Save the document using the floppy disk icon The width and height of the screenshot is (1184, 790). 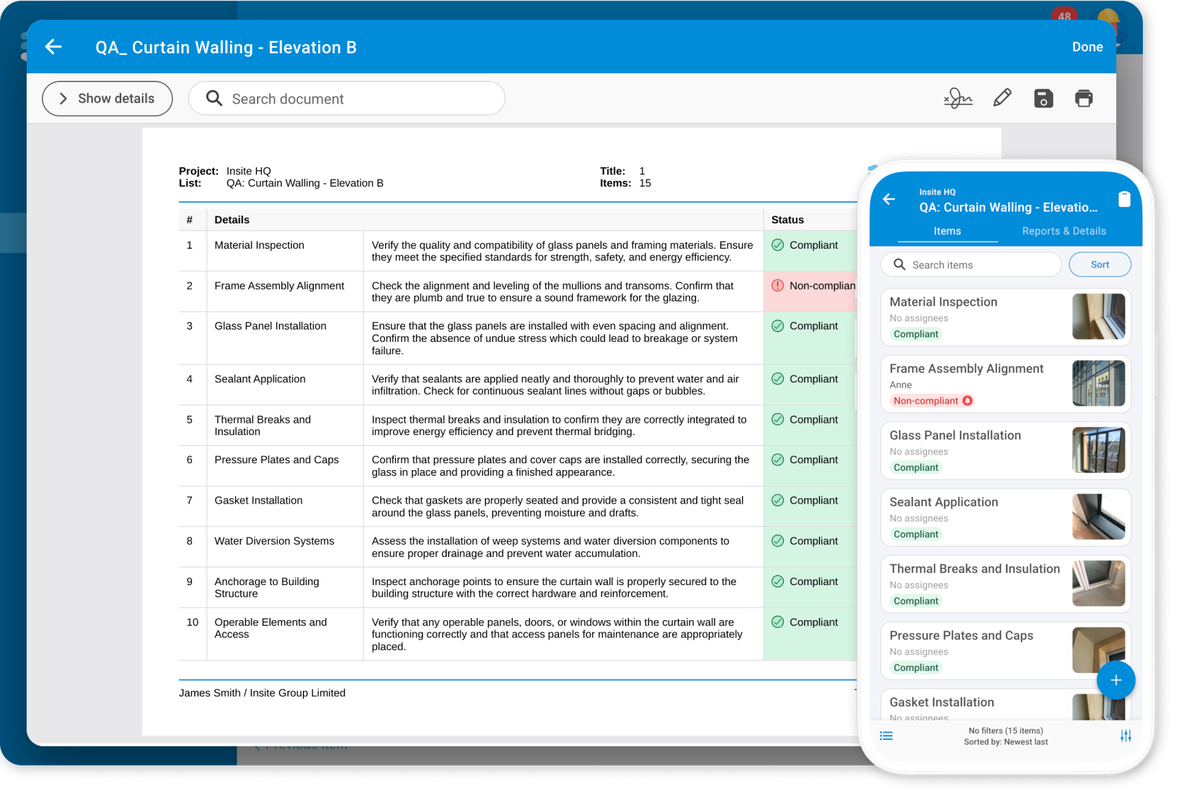coord(1043,98)
